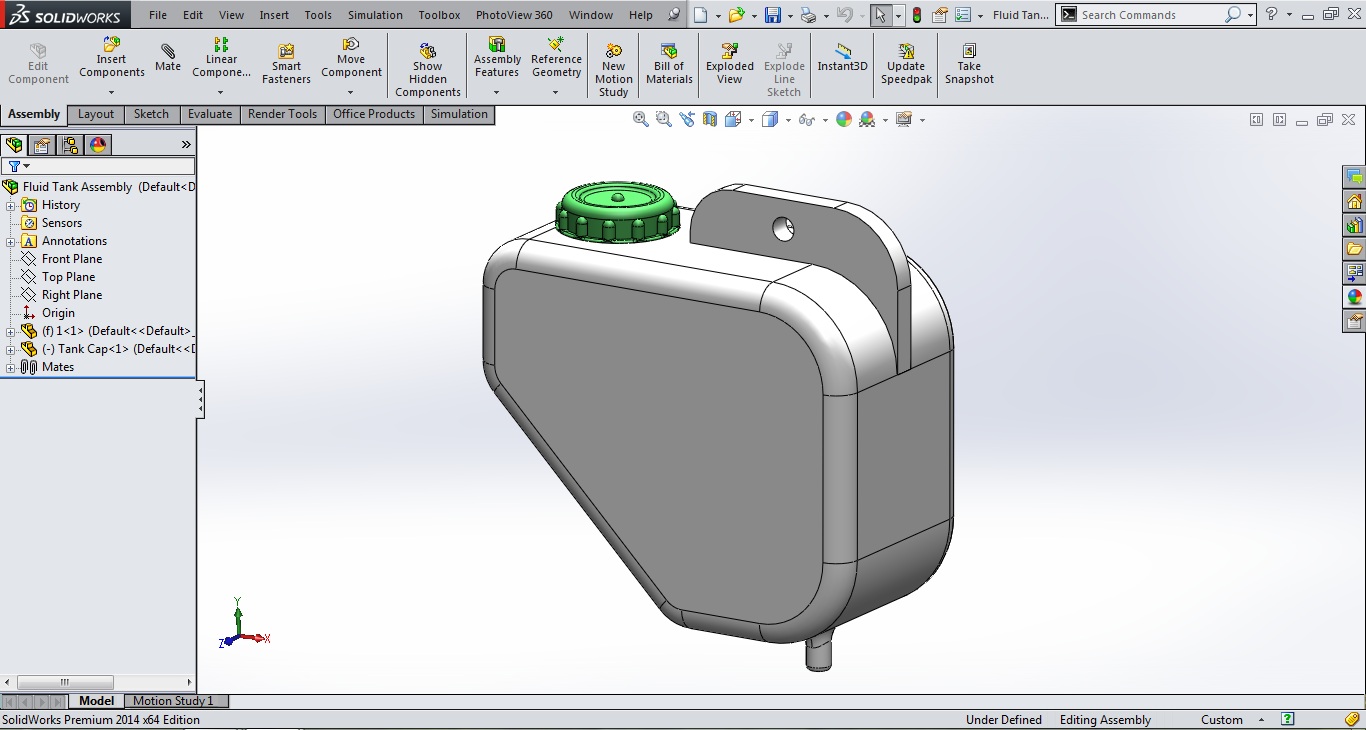Click Show Hidden Components
This screenshot has height=730, width=1366.
coord(428,70)
